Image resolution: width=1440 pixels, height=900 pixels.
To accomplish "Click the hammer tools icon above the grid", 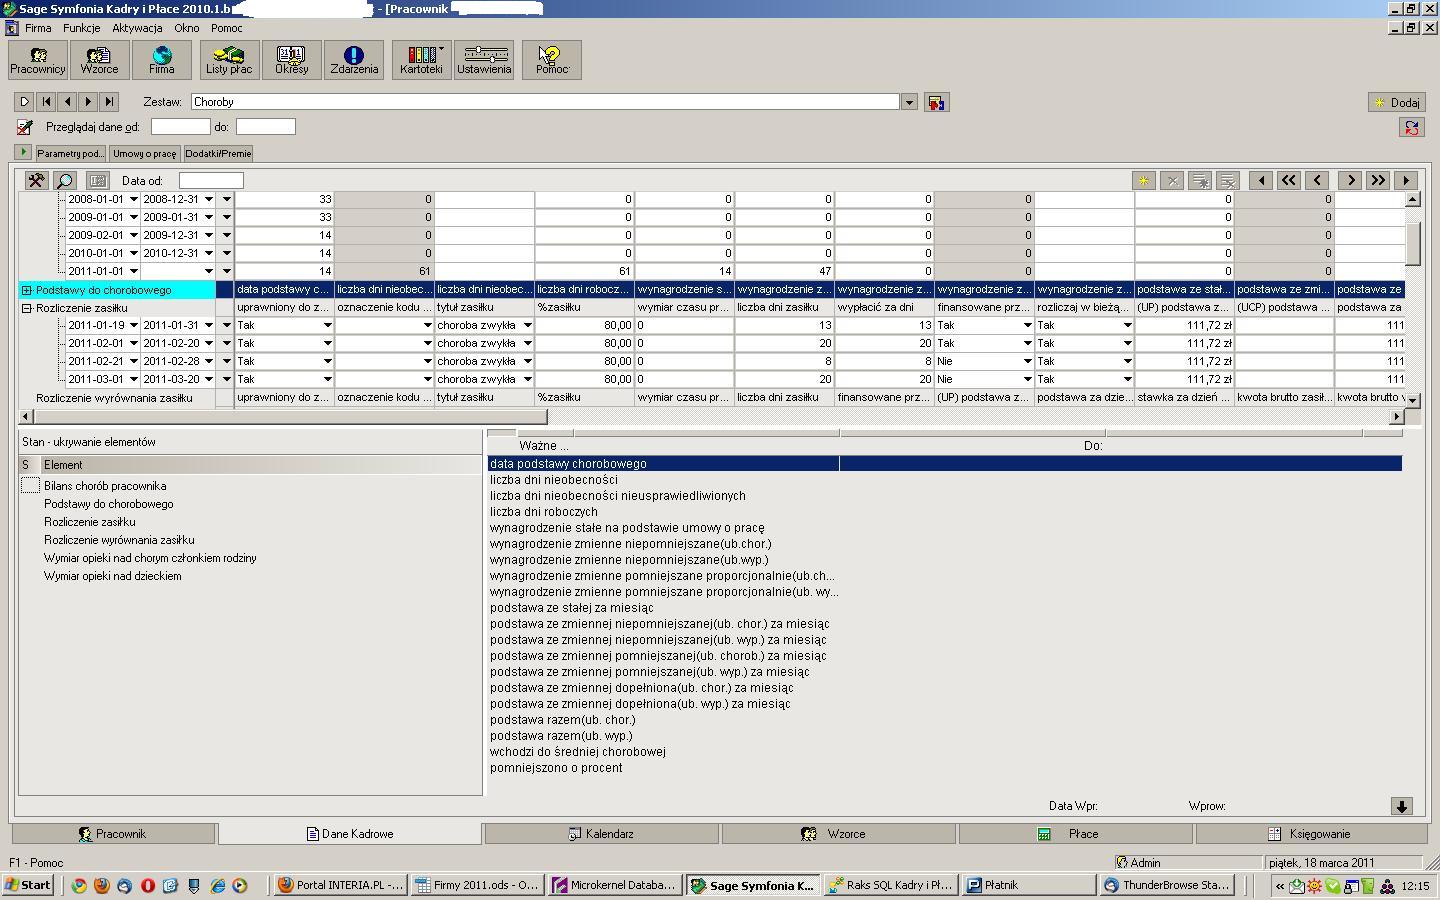I will tap(36, 181).
